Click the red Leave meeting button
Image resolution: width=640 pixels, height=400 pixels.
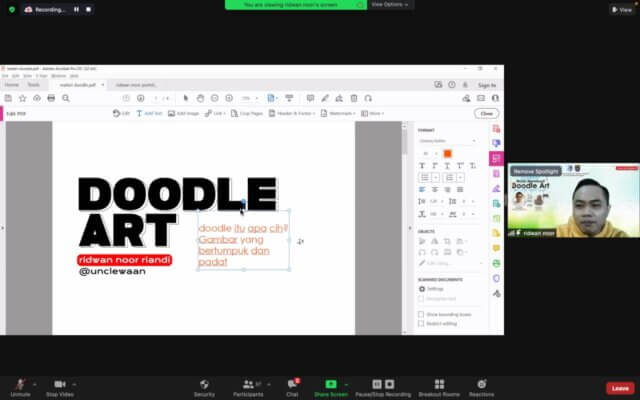coord(620,388)
